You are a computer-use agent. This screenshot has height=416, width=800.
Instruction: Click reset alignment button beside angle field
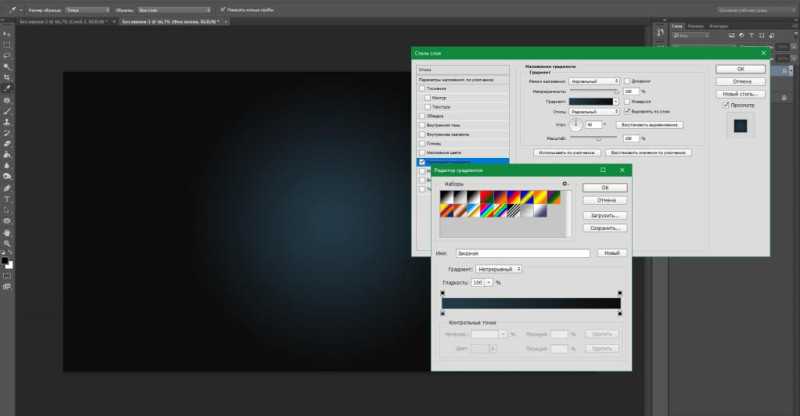click(649, 125)
